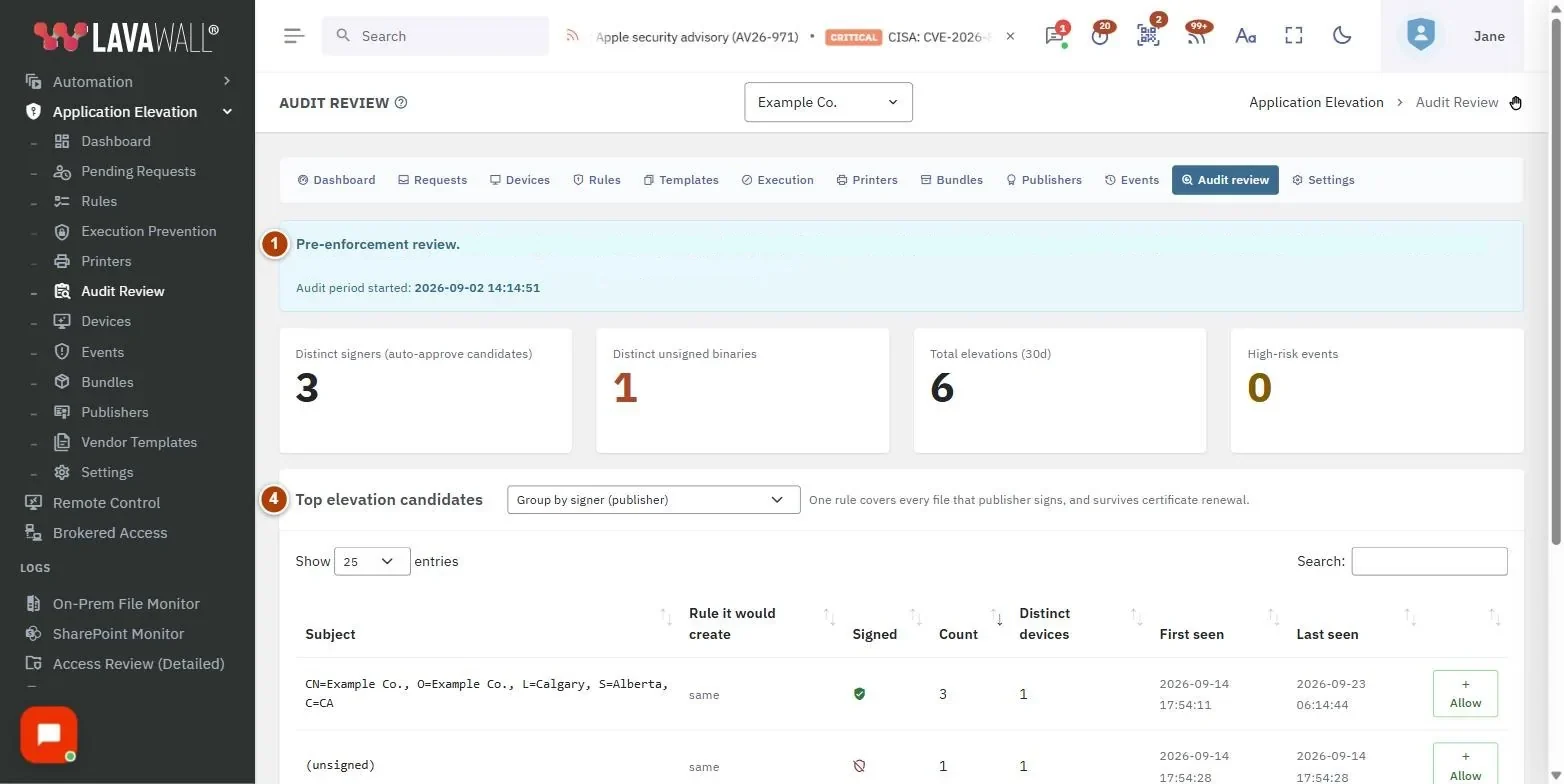Open the clock icon showing badge 20
1564x784 pixels.
pyautogui.click(x=1101, y=36)
